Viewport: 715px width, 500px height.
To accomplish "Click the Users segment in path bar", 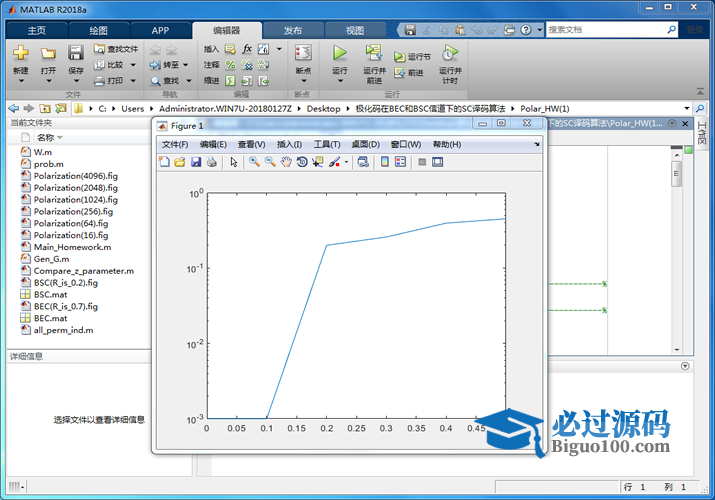I will tap(132, 108).
